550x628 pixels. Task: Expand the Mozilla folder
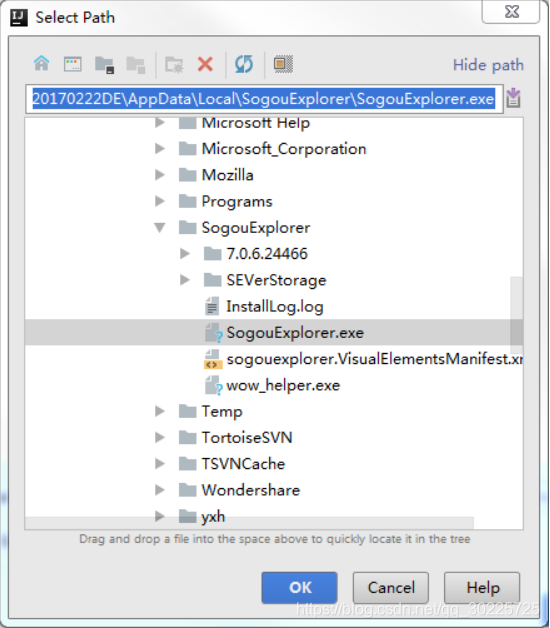coord(160,175)
